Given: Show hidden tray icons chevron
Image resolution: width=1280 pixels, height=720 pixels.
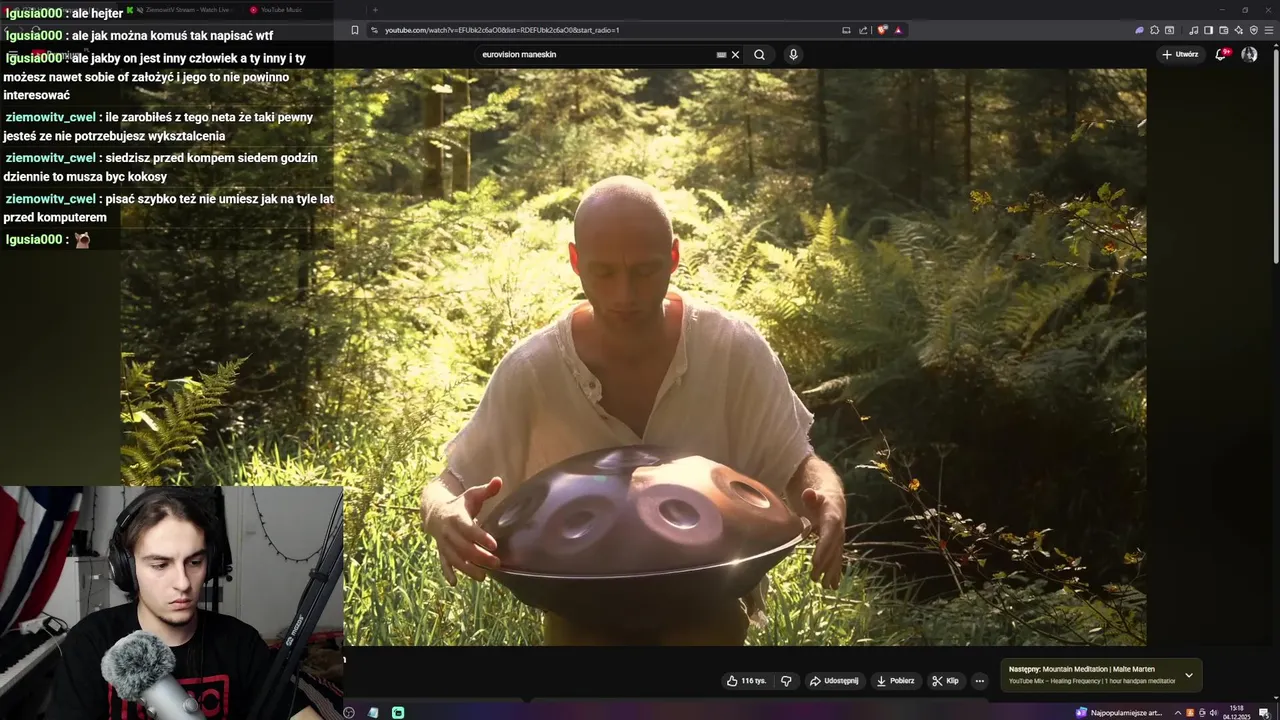Looking at the screenshot, I should [1177, 713].
